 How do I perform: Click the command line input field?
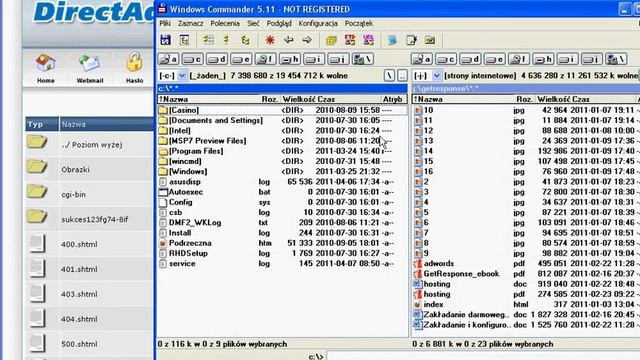(x=483, y=356)
